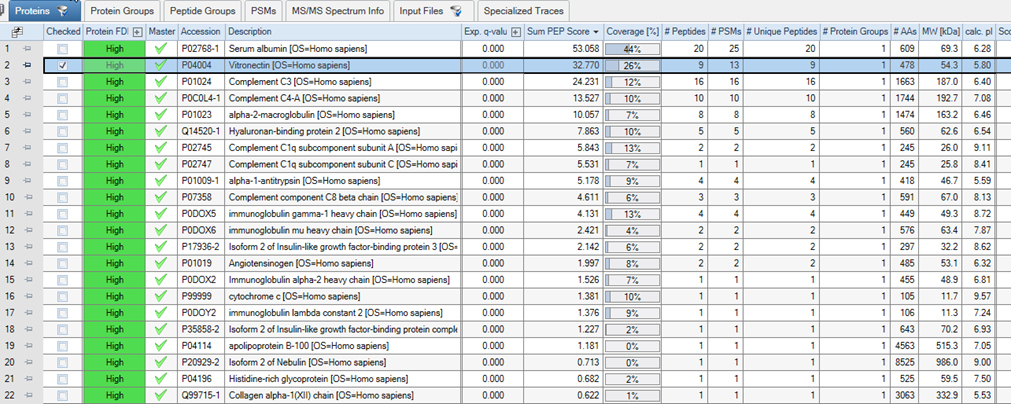This screenshot has height=404, width=1011.
Task: Click Master checkmark for Vitronectin
Action: pyautogui.click(x=161, y=65)
